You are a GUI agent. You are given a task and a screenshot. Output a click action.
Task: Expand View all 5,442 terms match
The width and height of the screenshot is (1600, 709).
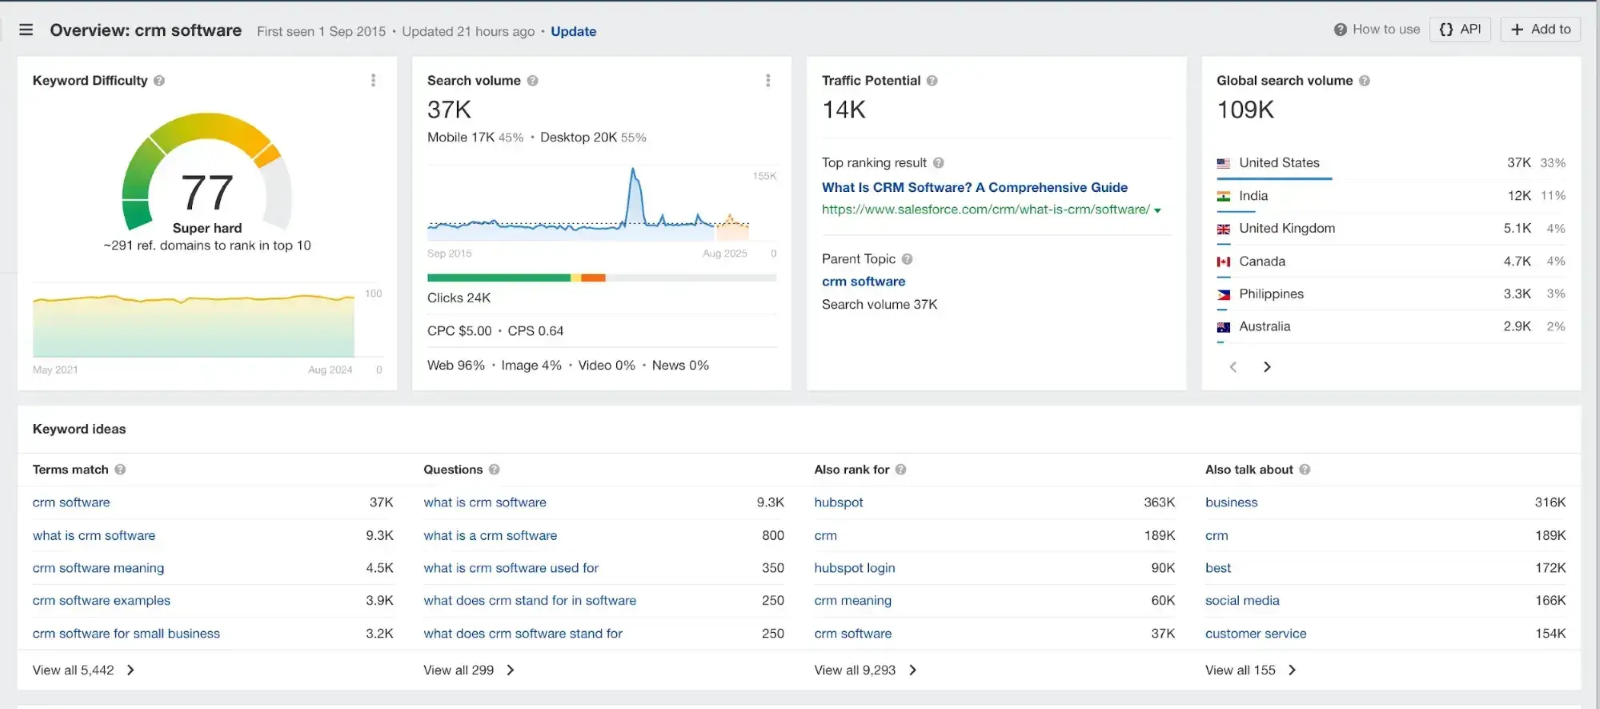click(x=84, y=670)
